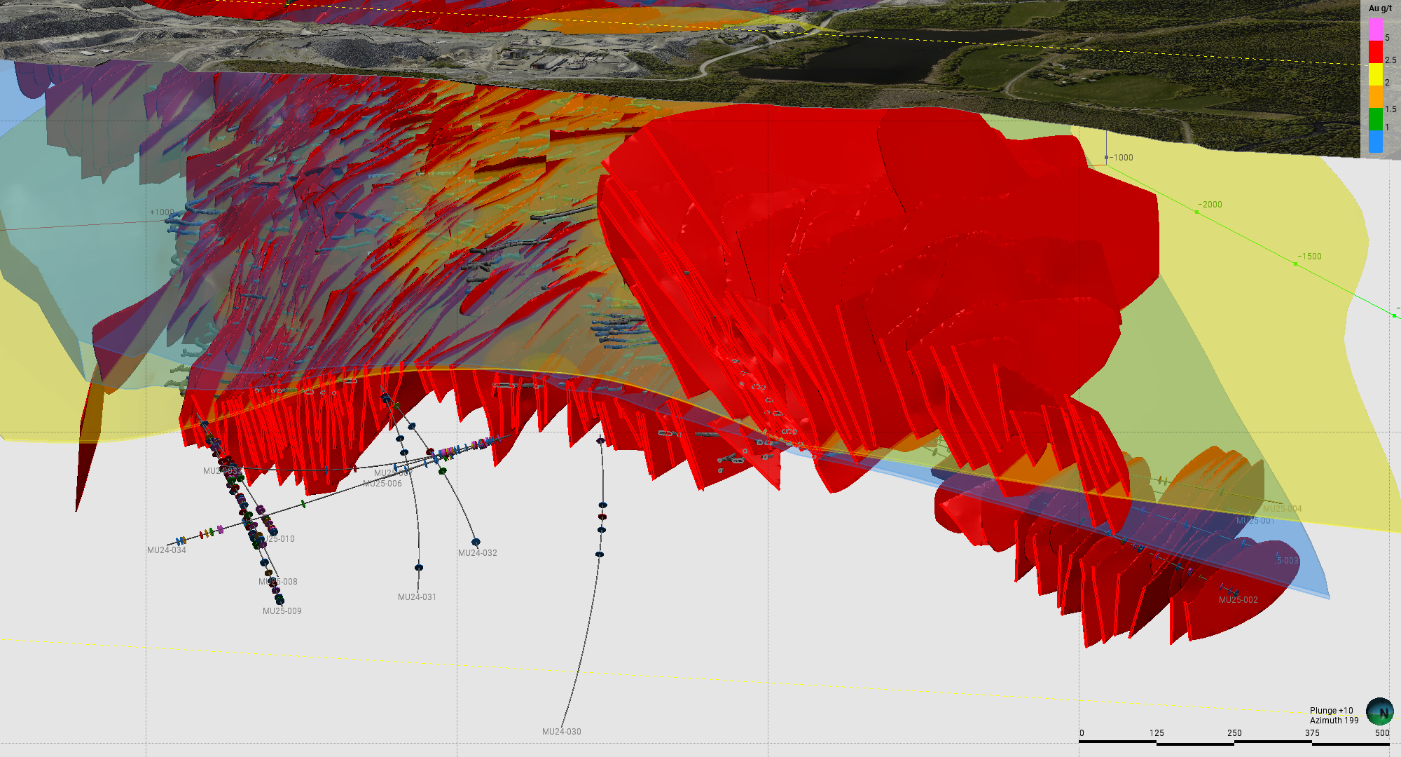Select the yellow band in the Au g/t legend
This screenshot has width=1401, height=757.
coord(1377,75)
